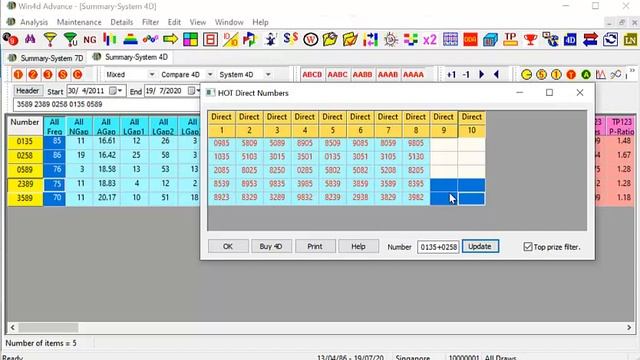Click the yellow right-arrow toolbar icon
640x360 pixels.
170,40
